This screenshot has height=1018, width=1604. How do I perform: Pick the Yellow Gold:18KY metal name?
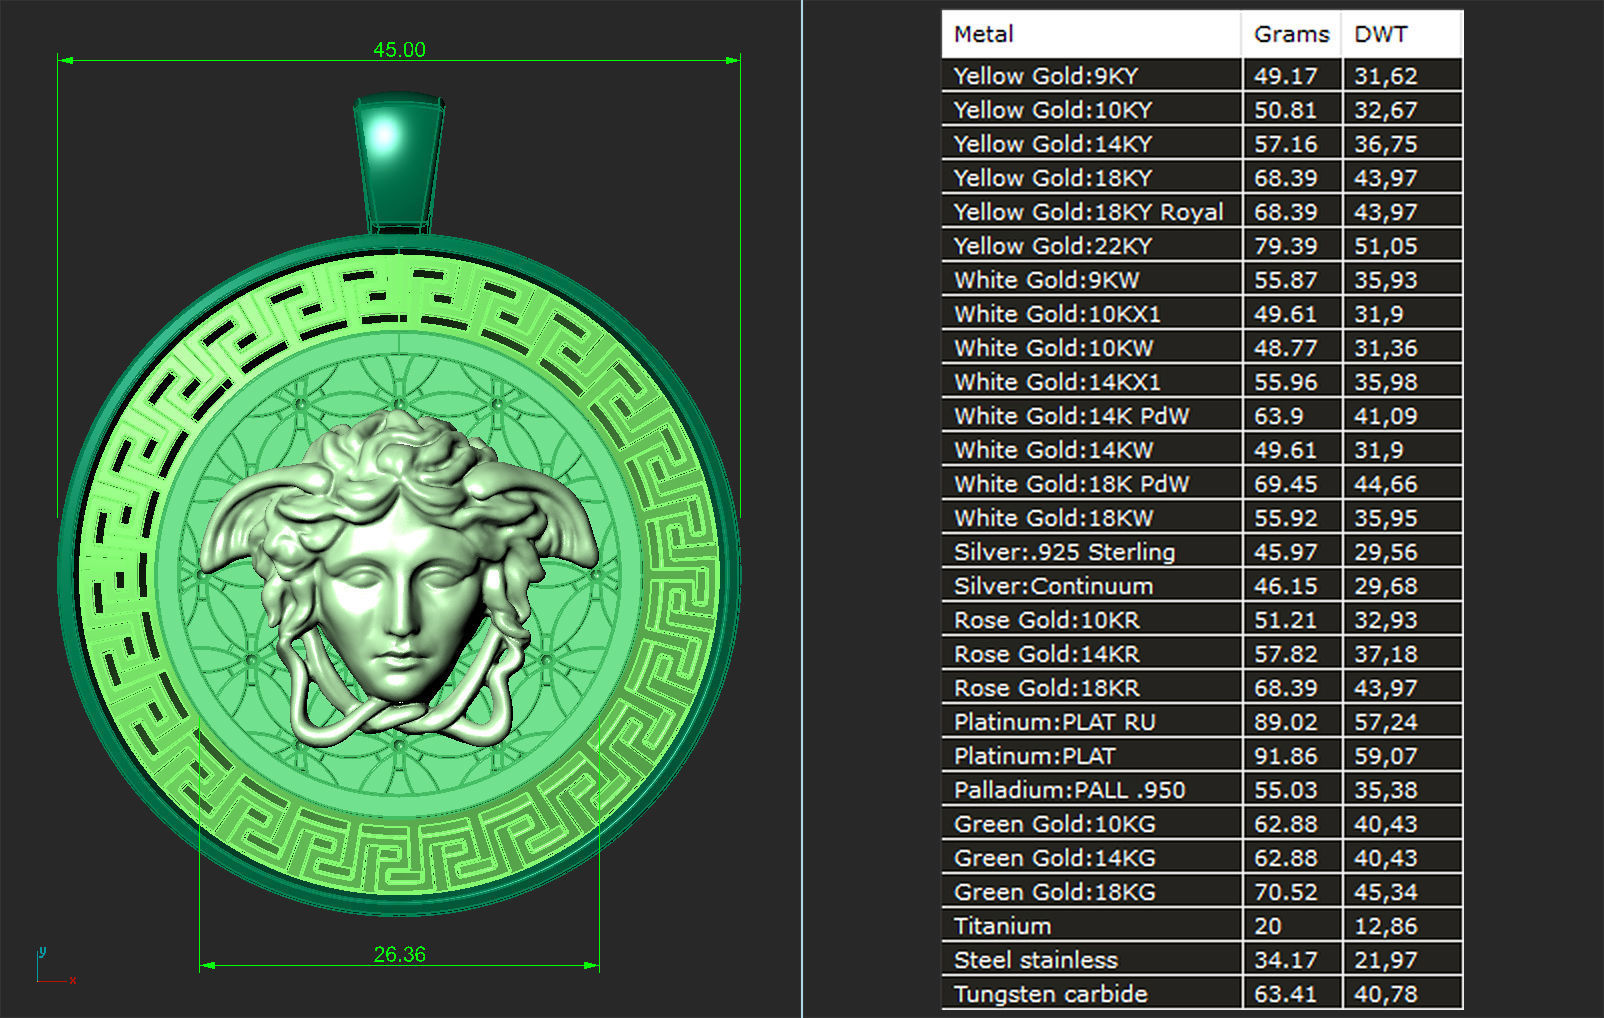pos(1053,178)
